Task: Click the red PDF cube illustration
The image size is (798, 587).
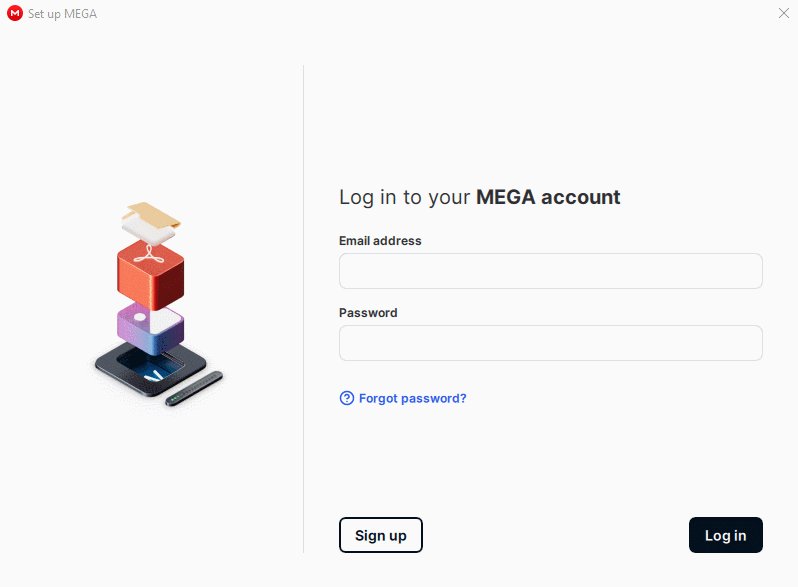Action: [151, 275]
